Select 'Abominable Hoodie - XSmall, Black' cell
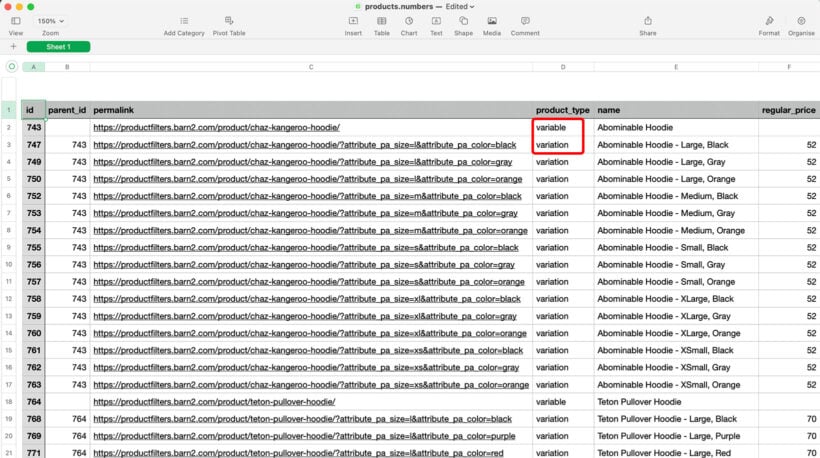The width and height of the screenshot is (820, 458). click(676, 350)
